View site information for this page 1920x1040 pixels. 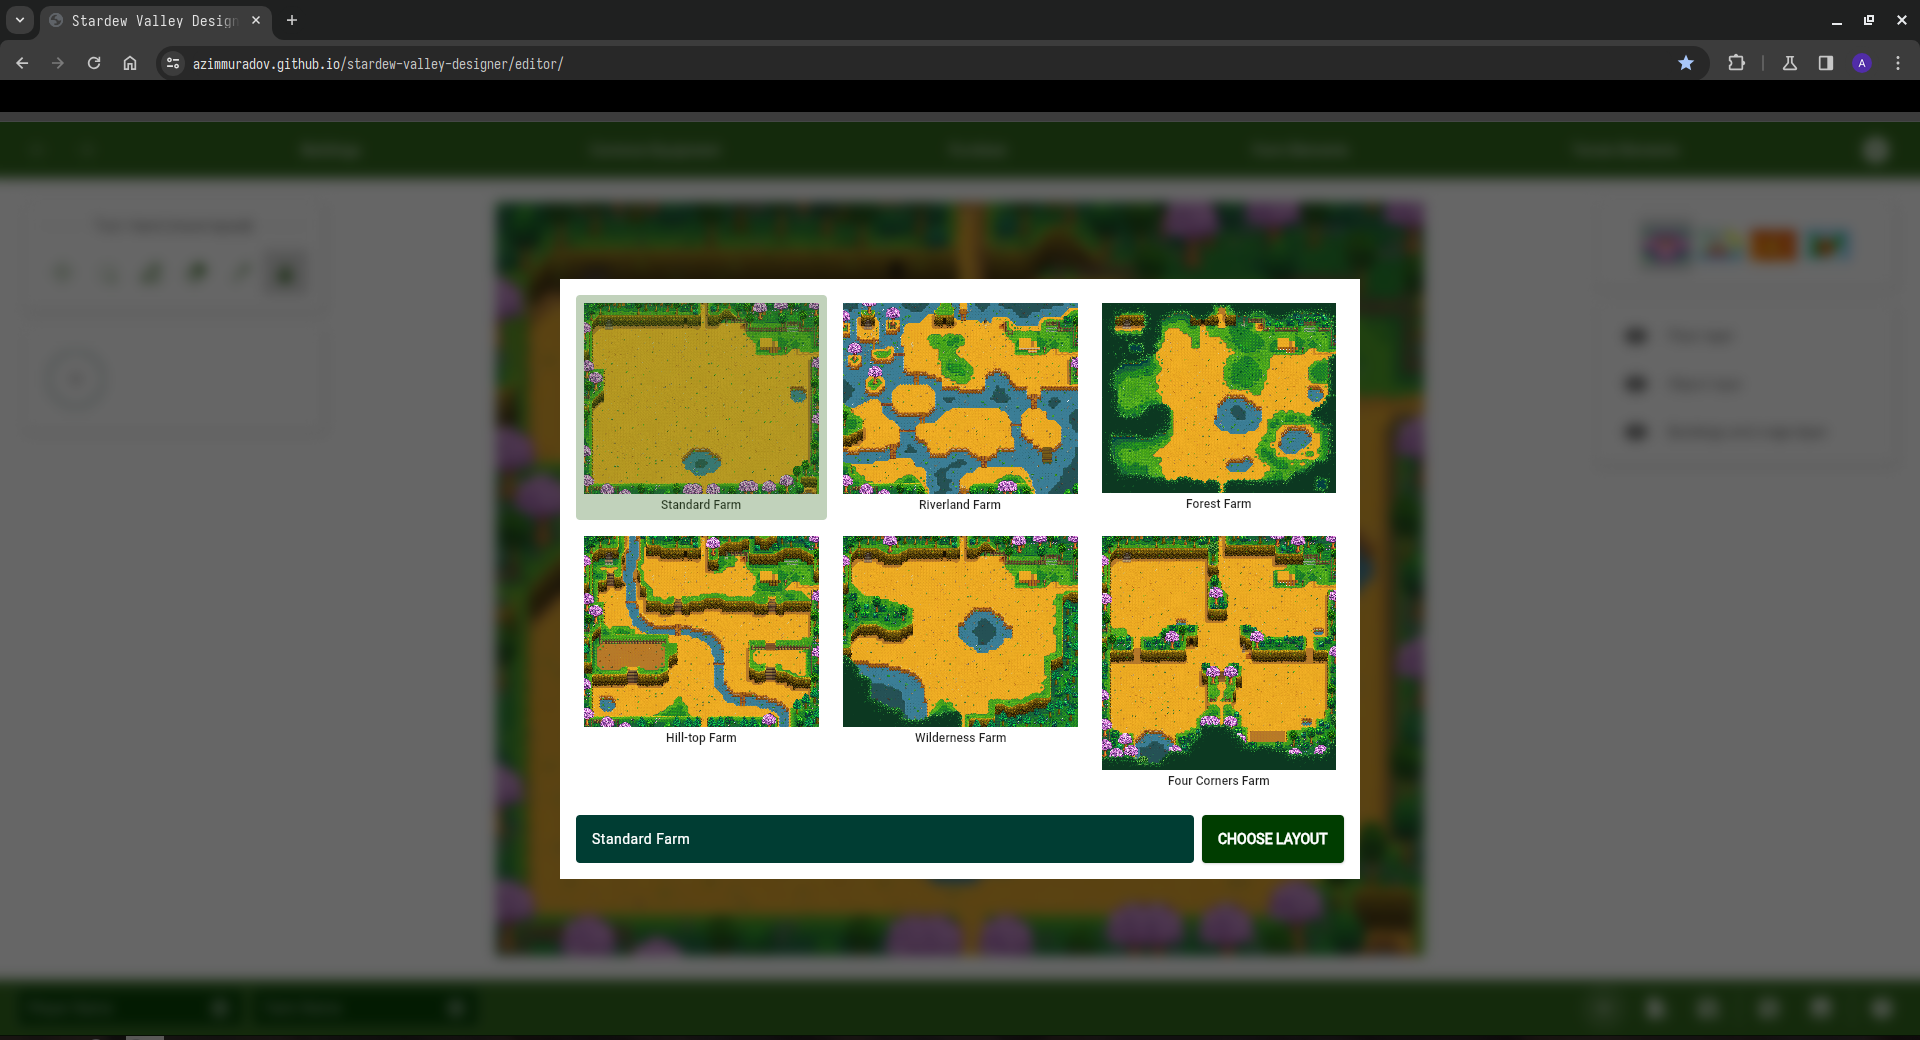click(173, 63)
